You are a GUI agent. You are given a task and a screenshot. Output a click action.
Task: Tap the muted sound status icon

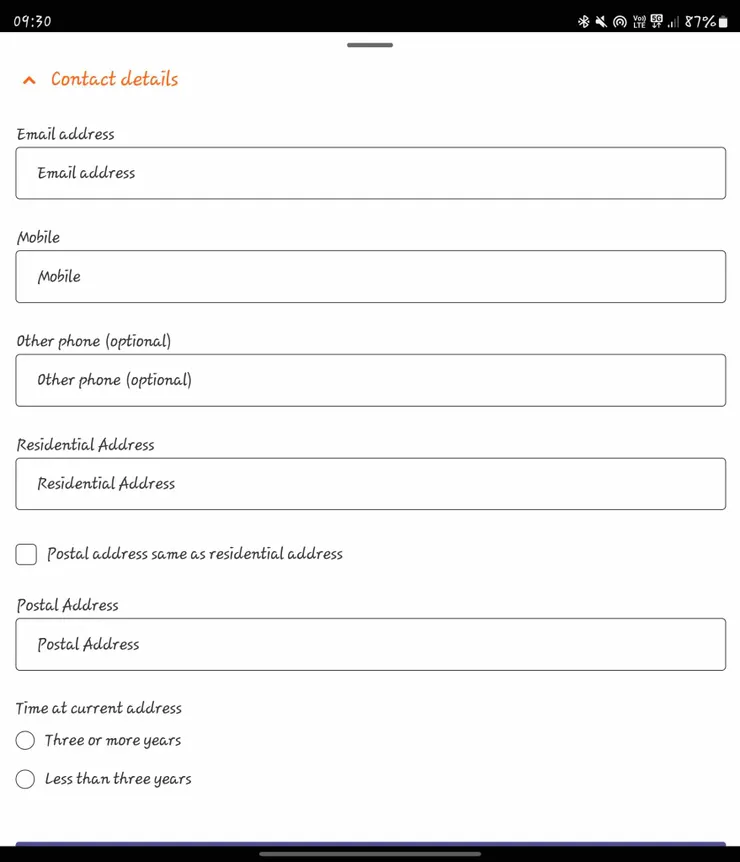(601, 21)
